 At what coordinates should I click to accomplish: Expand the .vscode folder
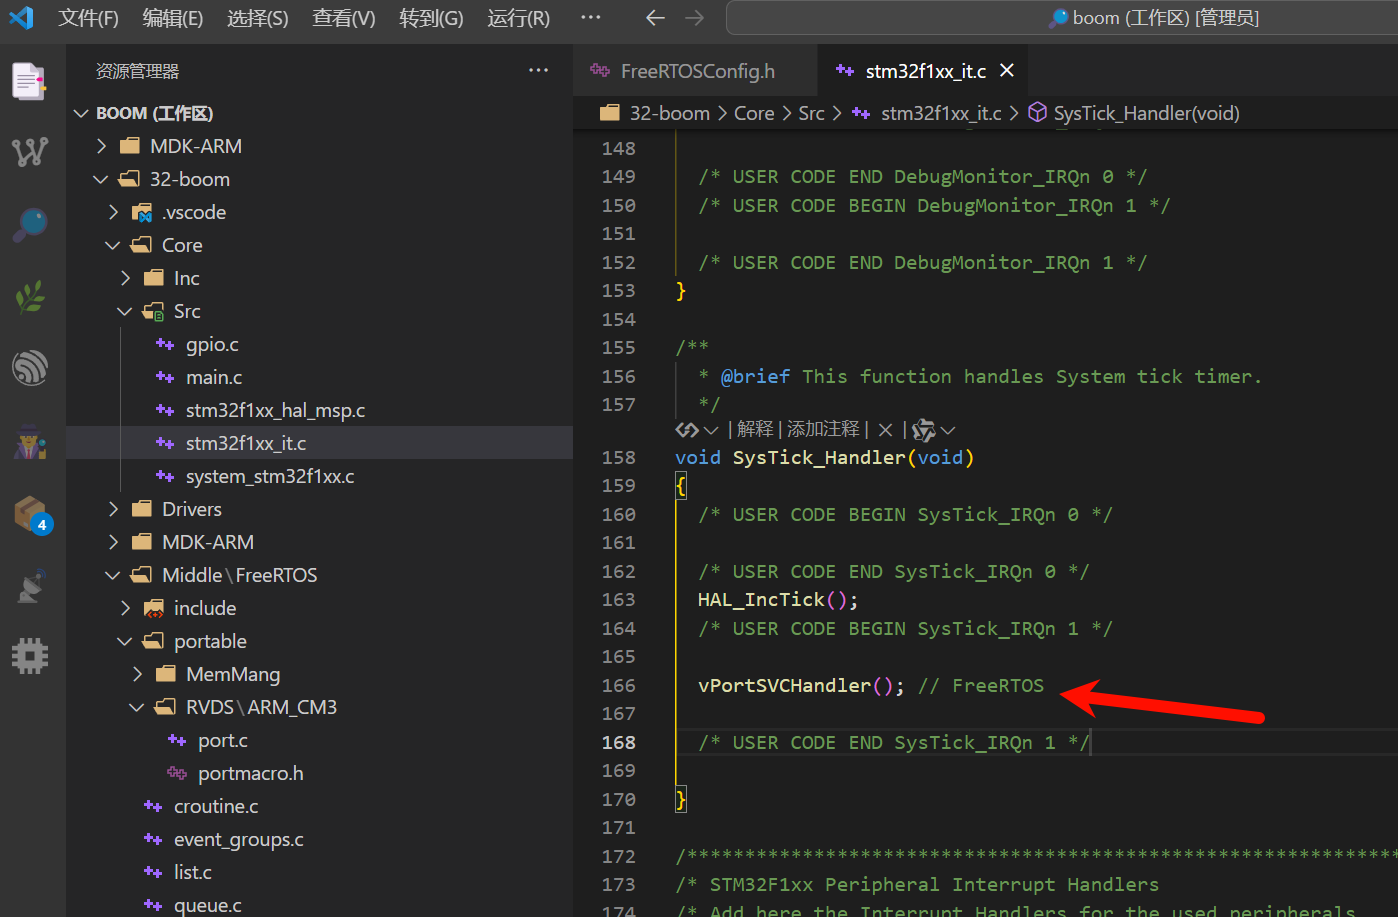pyautogui.click(x=113, y=212)
